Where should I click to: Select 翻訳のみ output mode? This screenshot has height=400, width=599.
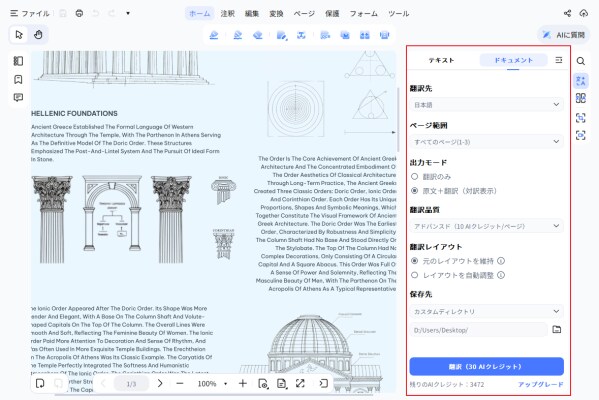pos(431,177)
